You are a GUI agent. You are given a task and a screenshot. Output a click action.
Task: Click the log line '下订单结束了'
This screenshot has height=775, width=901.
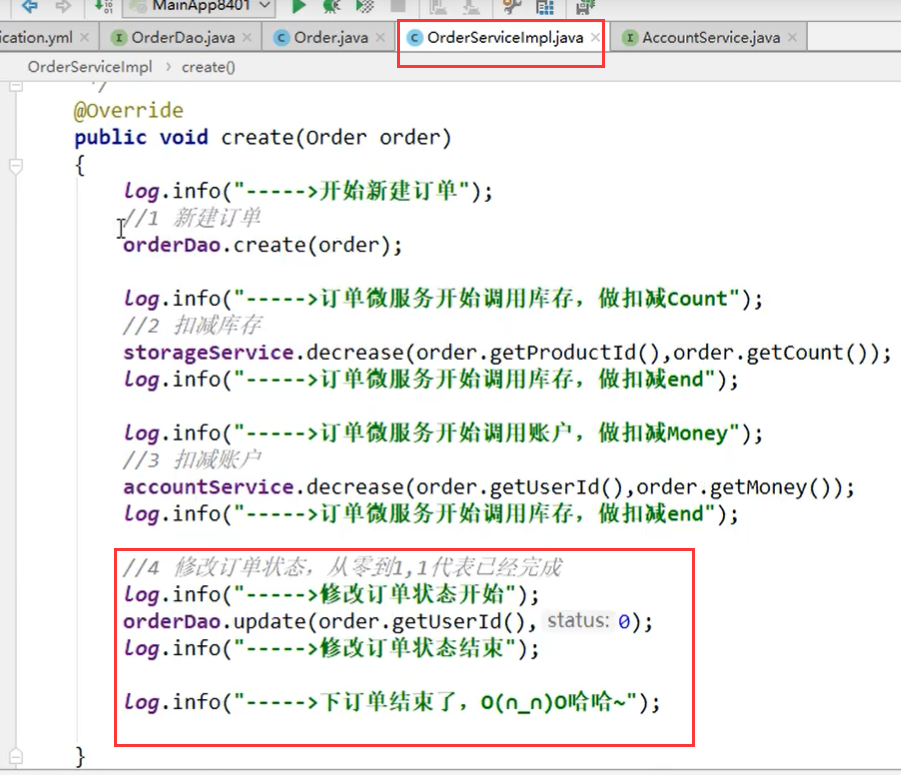(392, 702)
